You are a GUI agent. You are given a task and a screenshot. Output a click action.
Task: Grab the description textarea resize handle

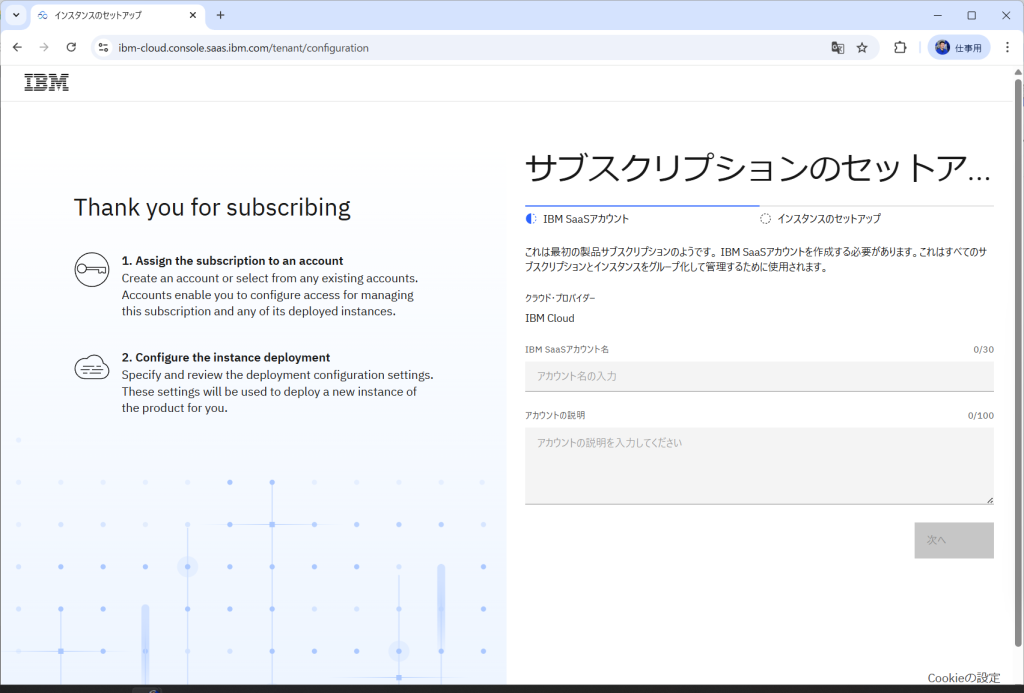coord(989,500)
